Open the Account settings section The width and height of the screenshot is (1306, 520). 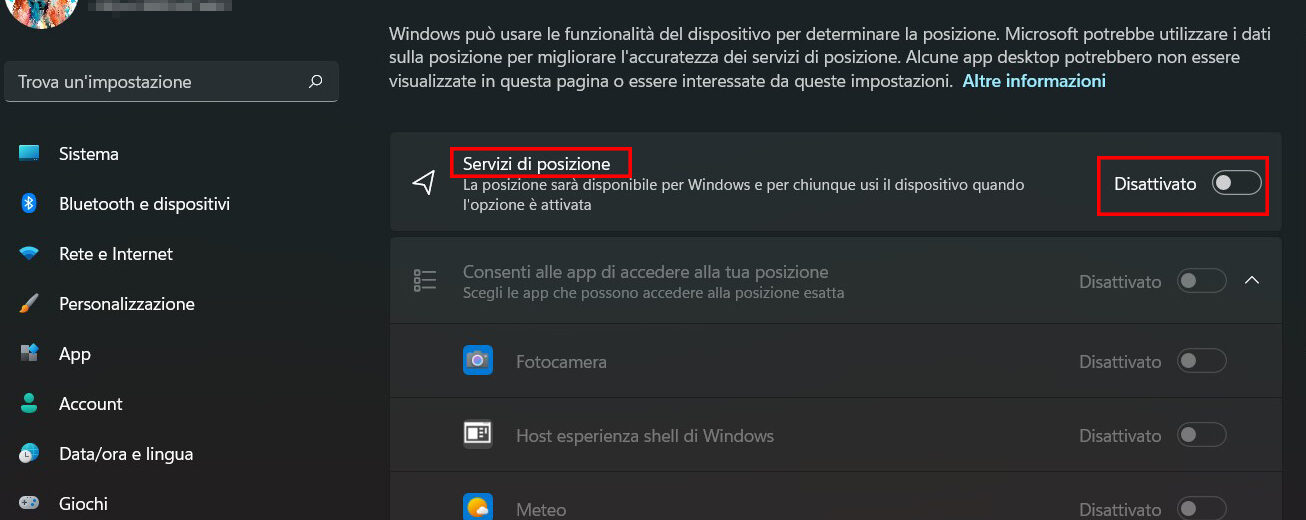point(90,404)
